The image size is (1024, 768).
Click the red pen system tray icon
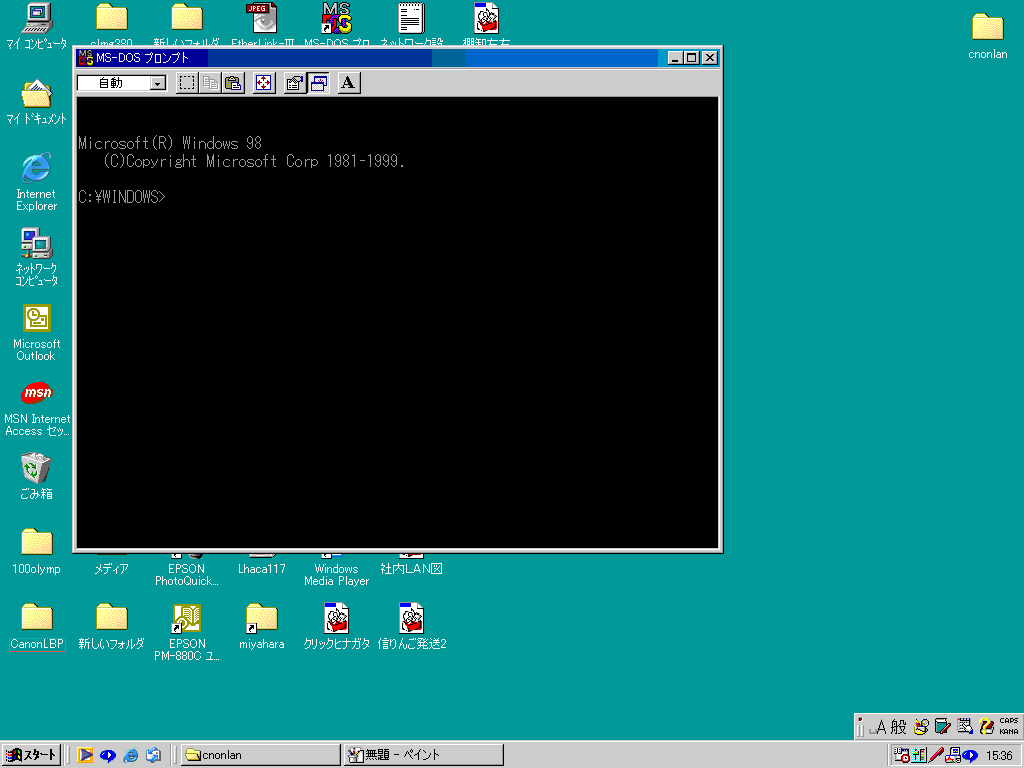(x=936, y=756)
